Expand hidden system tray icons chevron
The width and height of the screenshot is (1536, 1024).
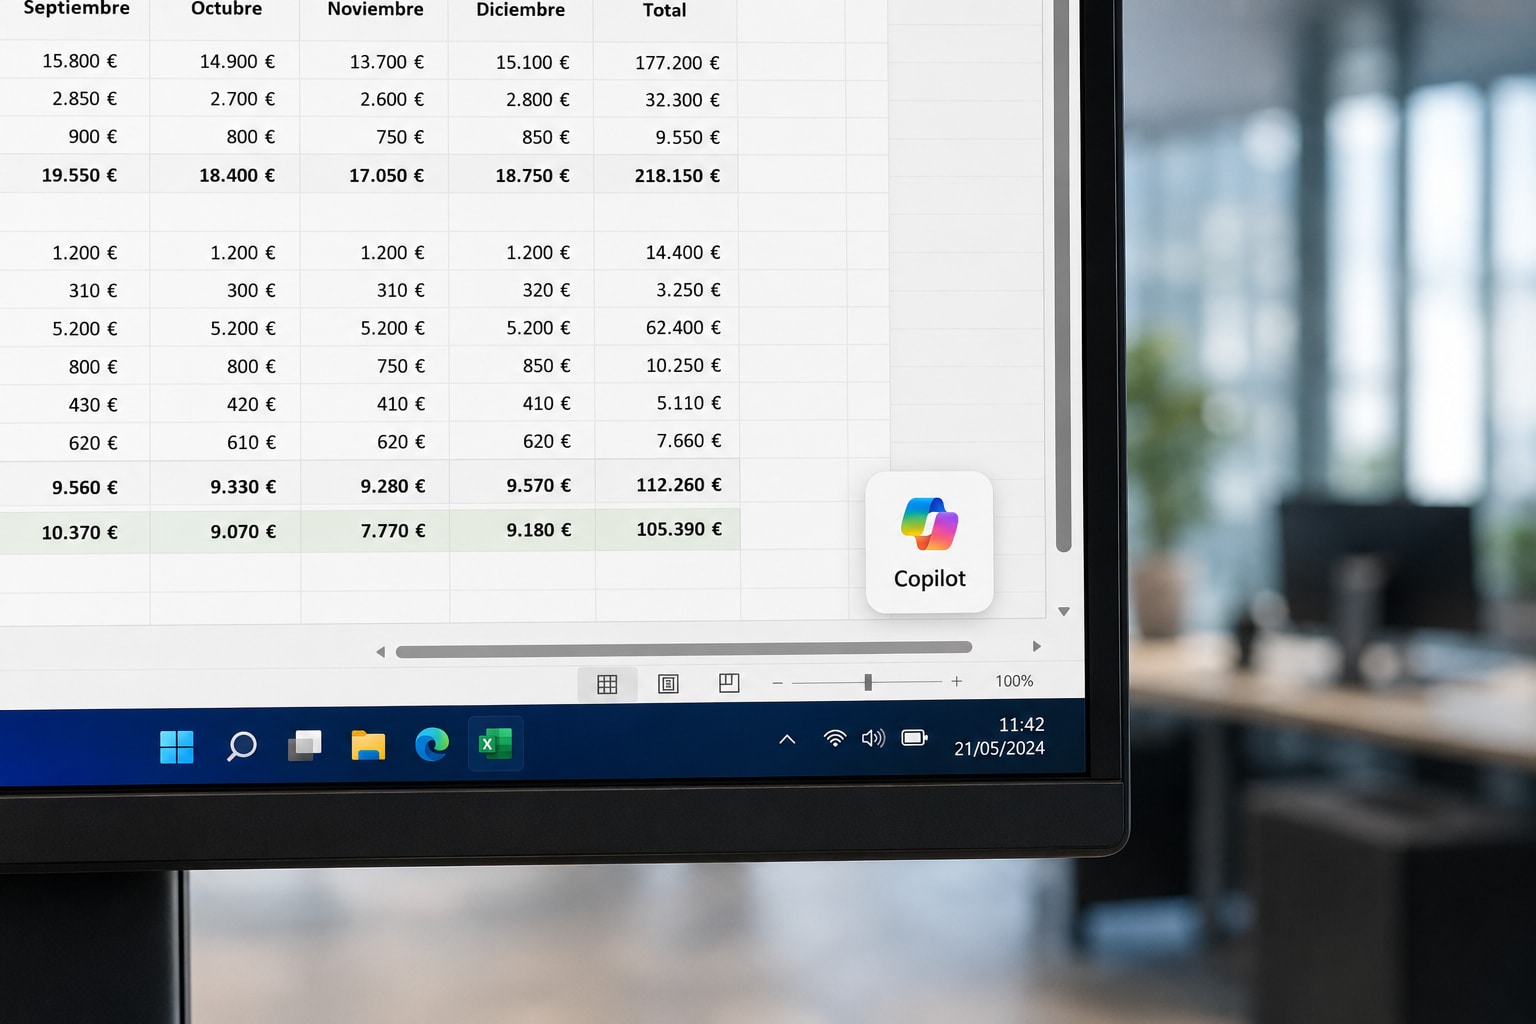click(x=787, y=740)
